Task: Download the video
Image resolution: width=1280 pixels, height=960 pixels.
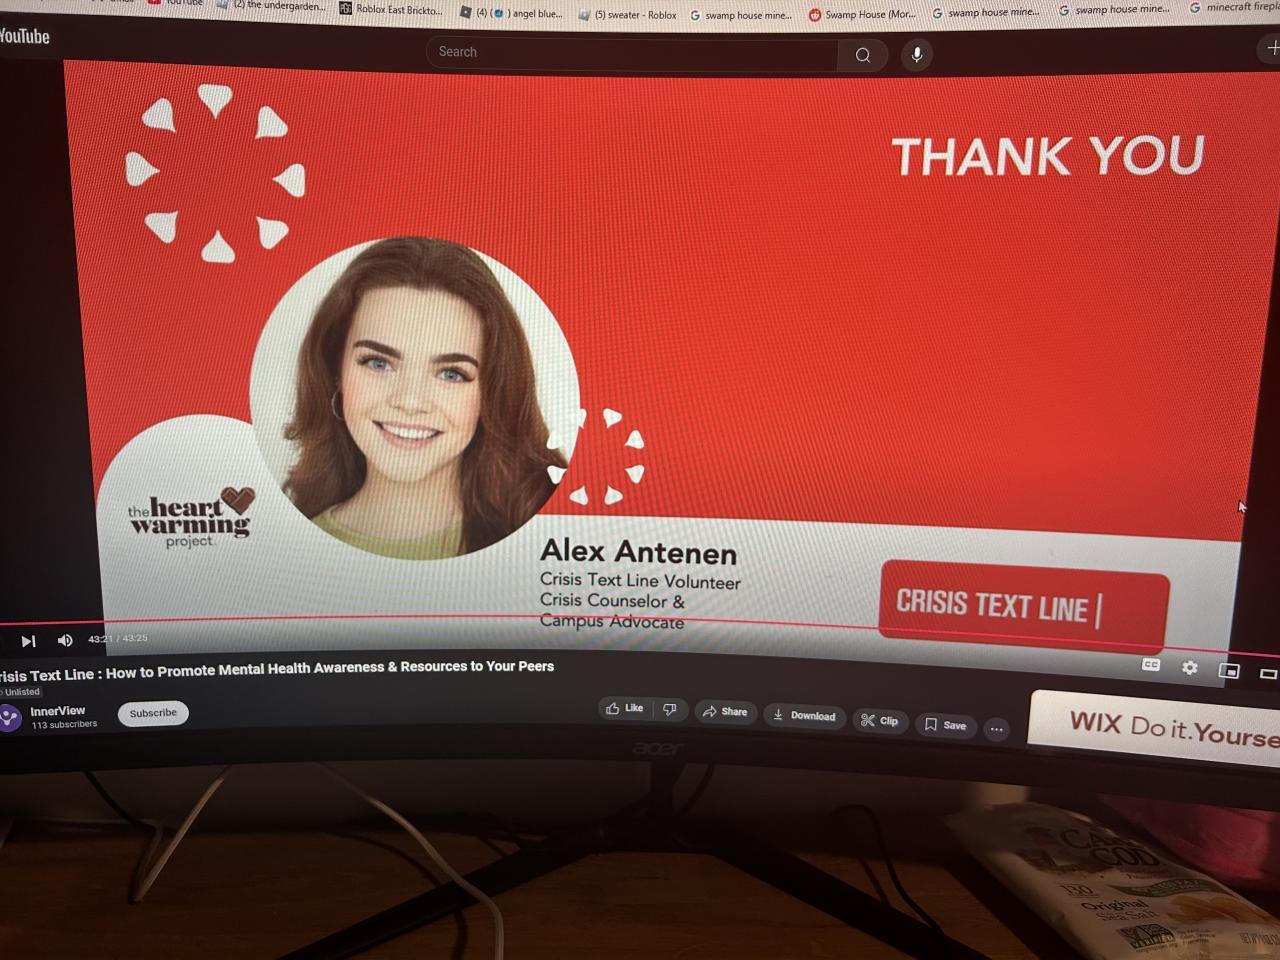Action: 804,715
